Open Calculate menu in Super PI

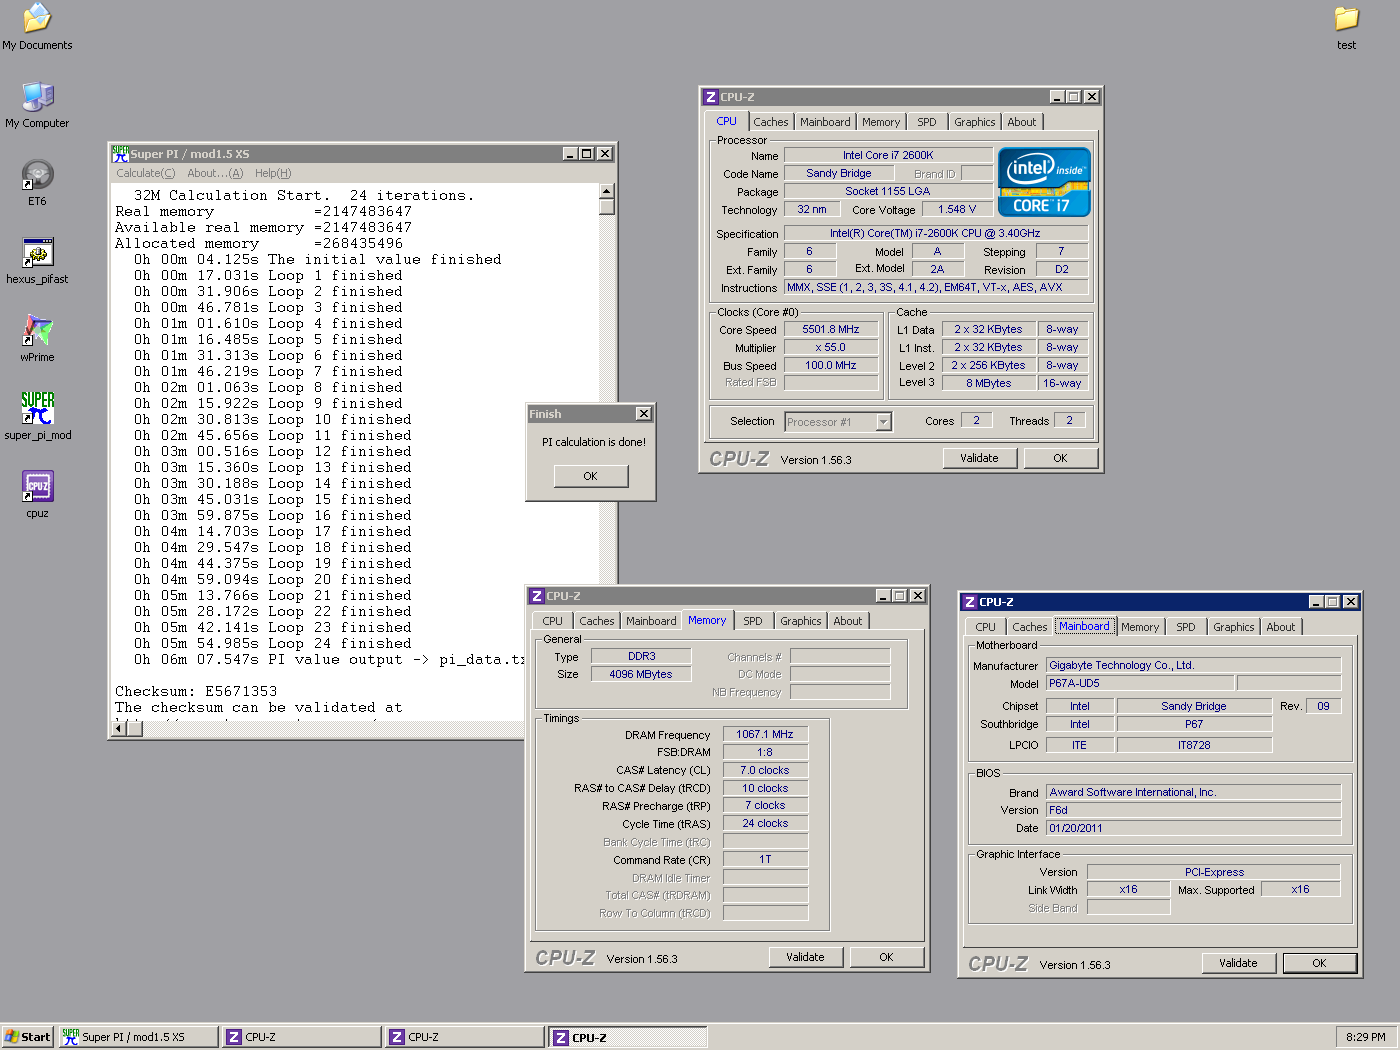(145, 173)
